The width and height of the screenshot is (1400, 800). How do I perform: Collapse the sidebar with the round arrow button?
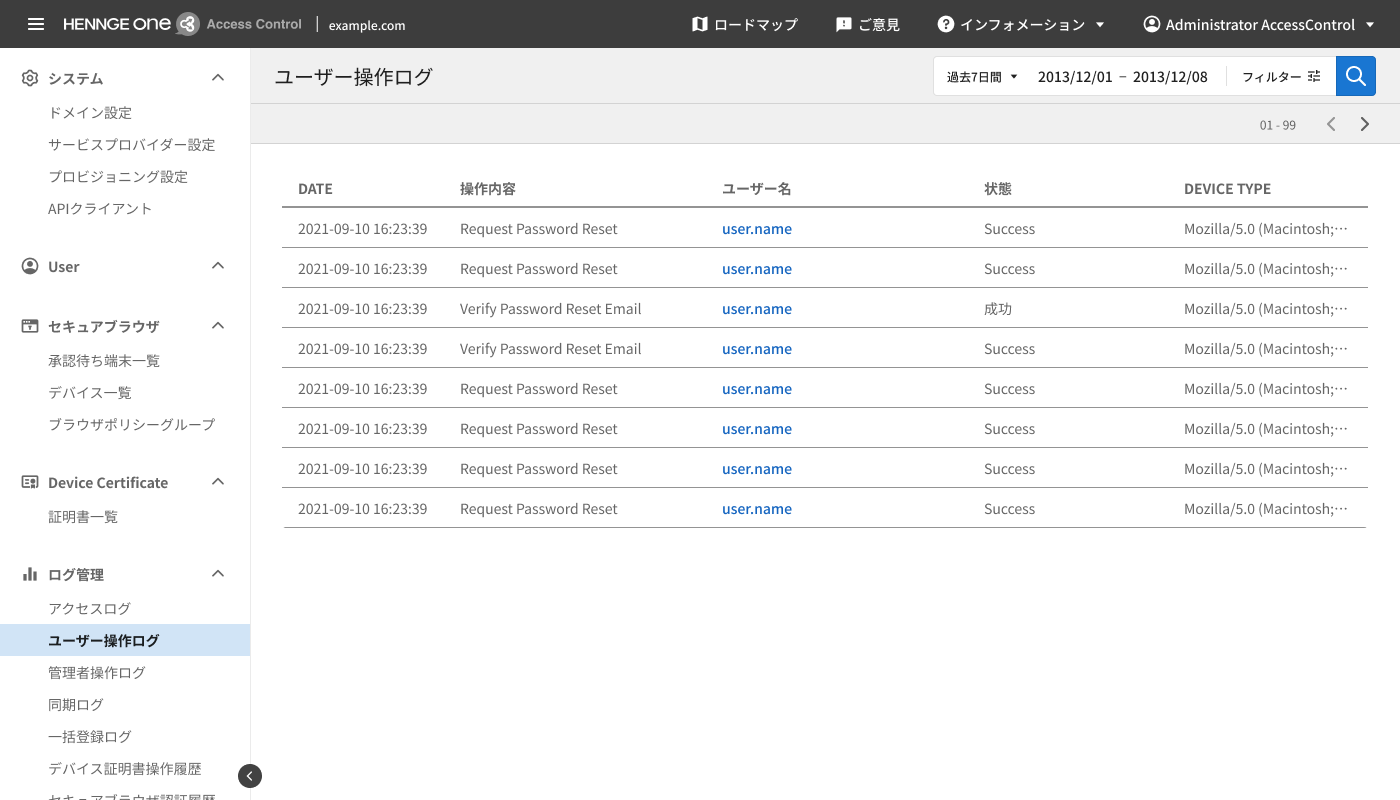coord(250,776)
